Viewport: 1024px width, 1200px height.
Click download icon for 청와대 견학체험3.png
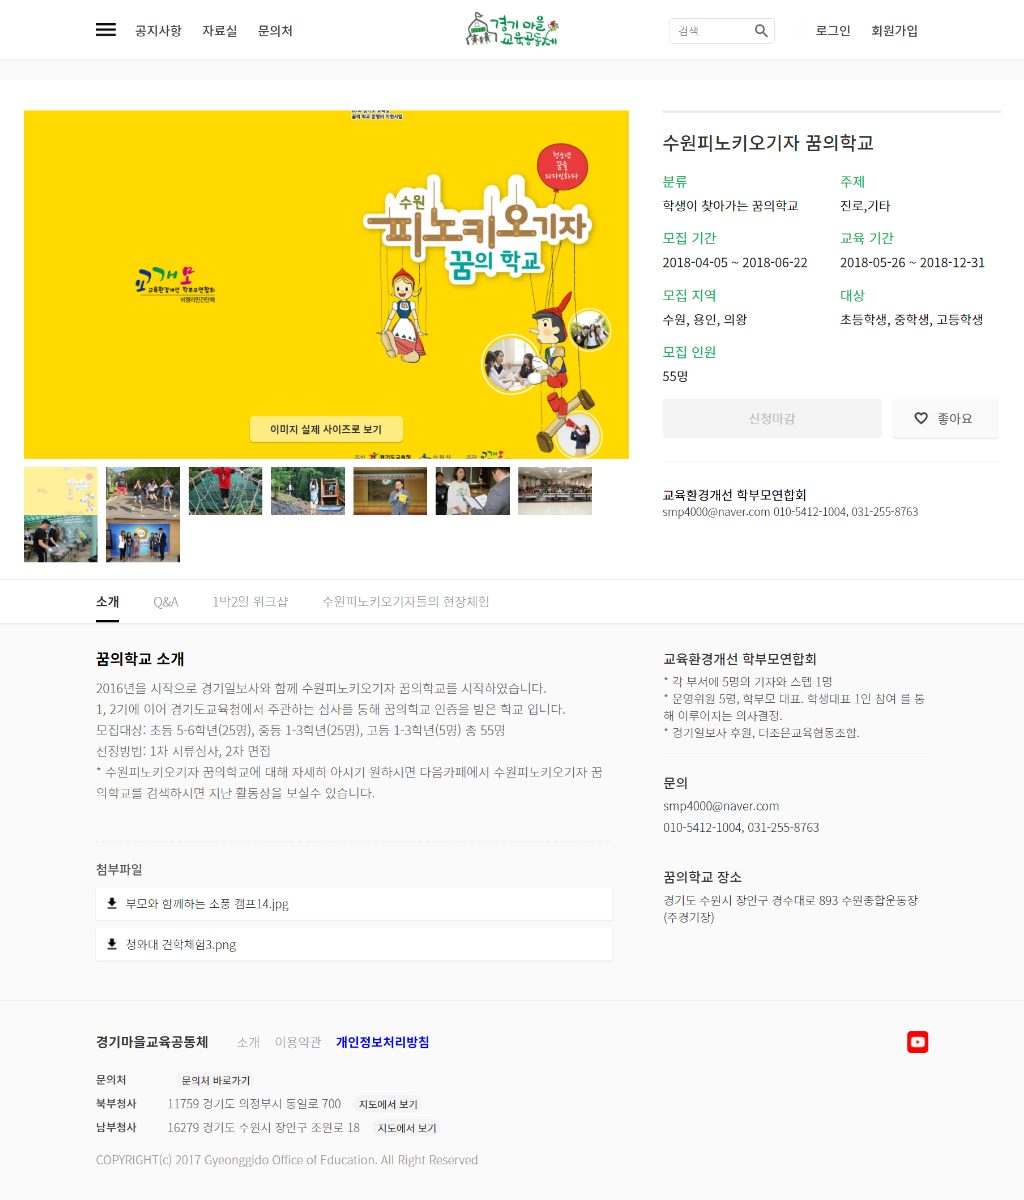coord(112,944)
